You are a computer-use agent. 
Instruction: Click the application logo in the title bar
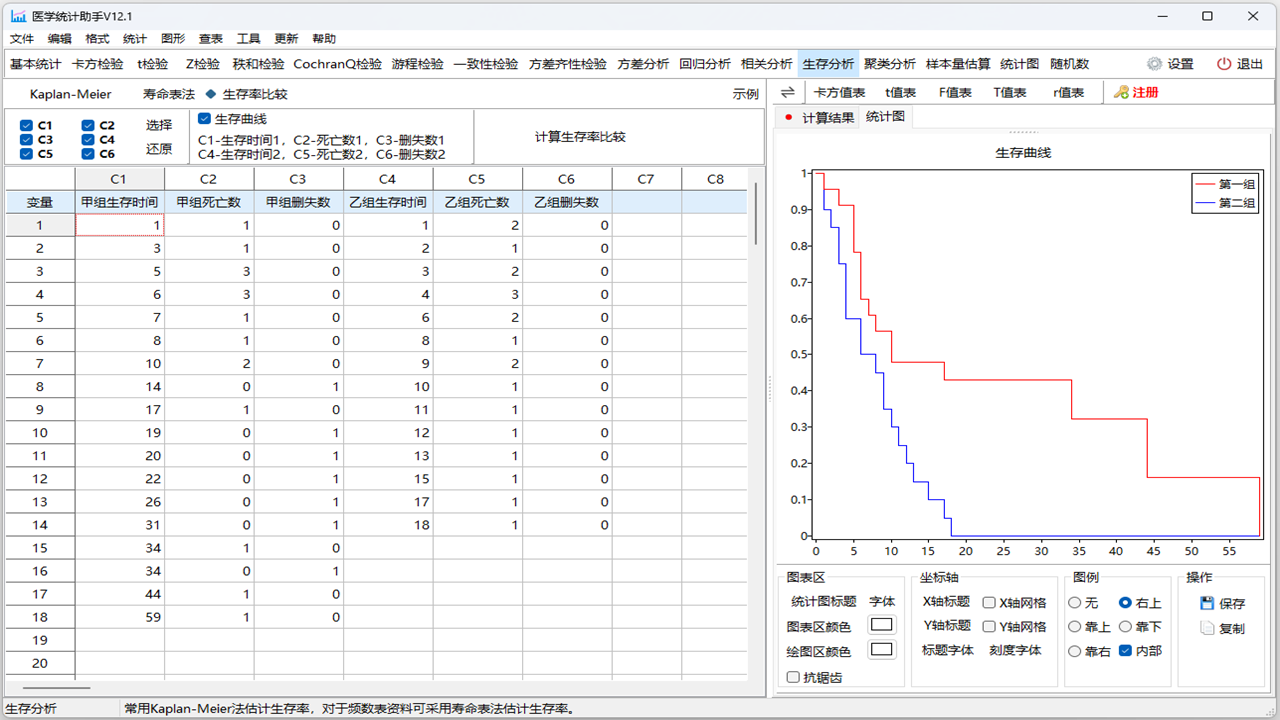pos(18,15)
